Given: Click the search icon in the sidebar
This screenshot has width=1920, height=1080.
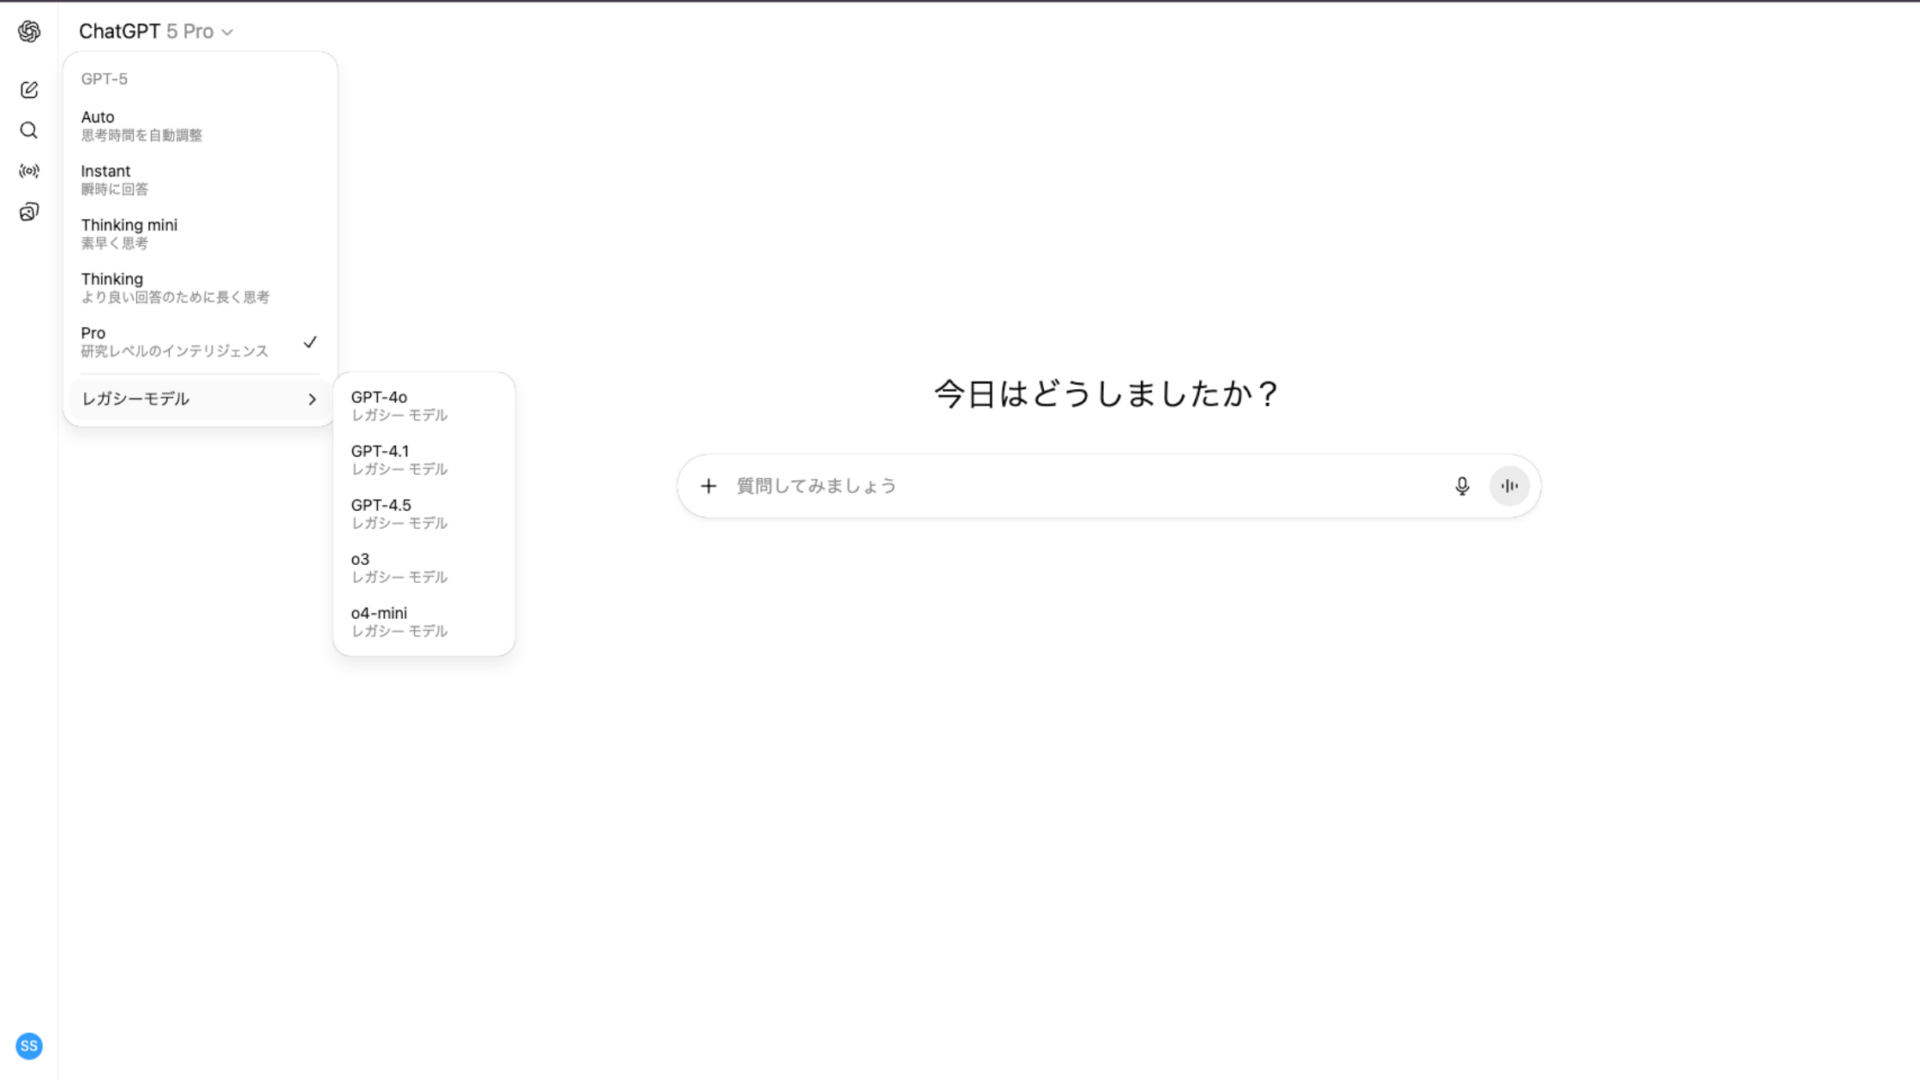Looking at the screenshot, I should click(x=29, y=130).
